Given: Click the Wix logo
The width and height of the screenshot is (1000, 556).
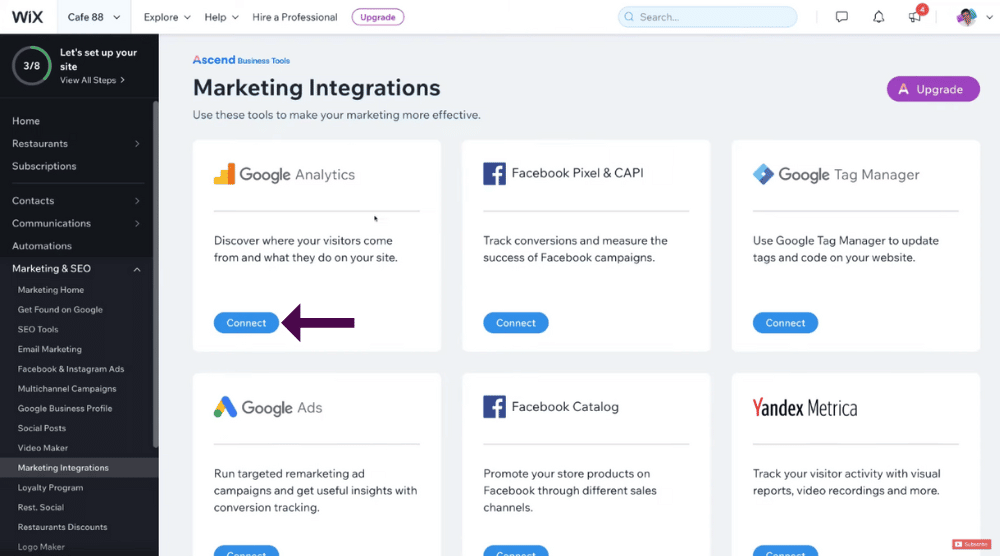Looking at the screenshot, I should tap(27, 17).
